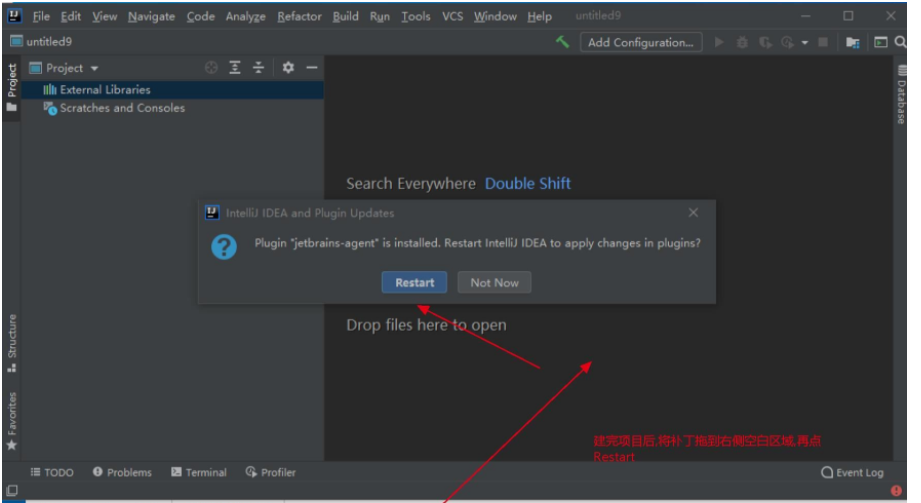Open the Edit menu
Viewport: 921px width, 503px height.
70,16
